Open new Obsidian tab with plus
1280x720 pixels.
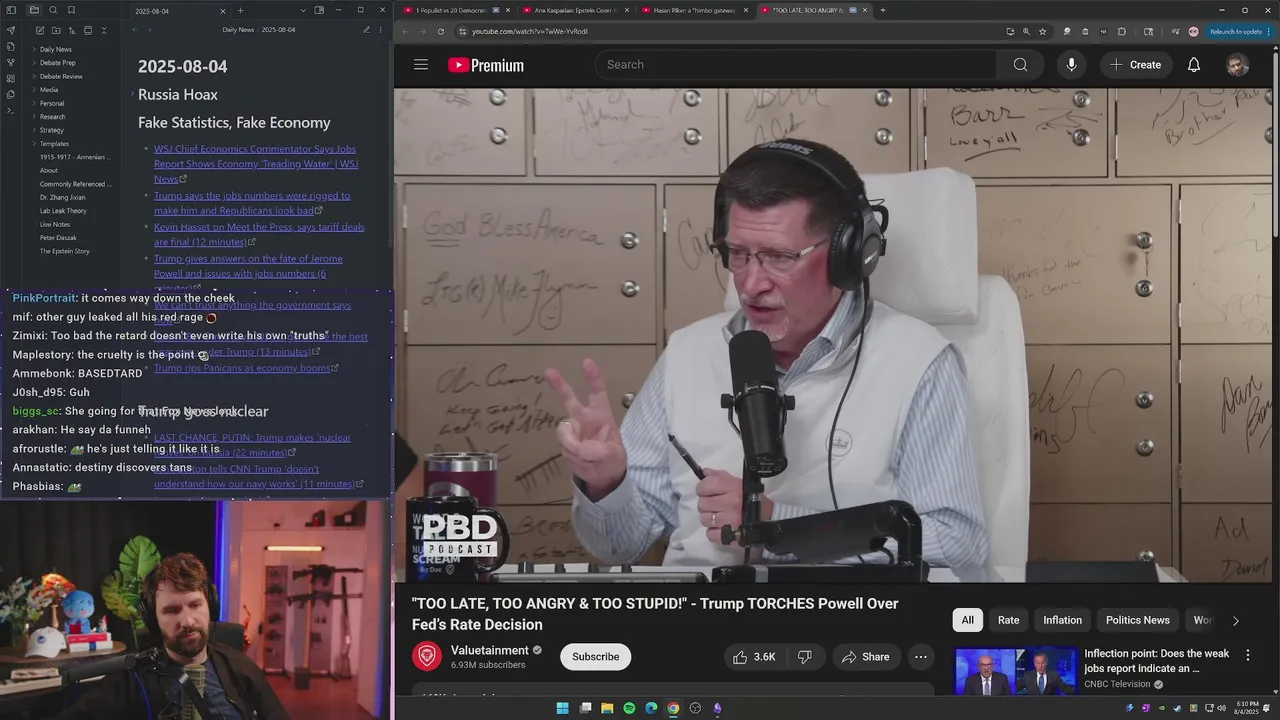[x=240, y=10]
